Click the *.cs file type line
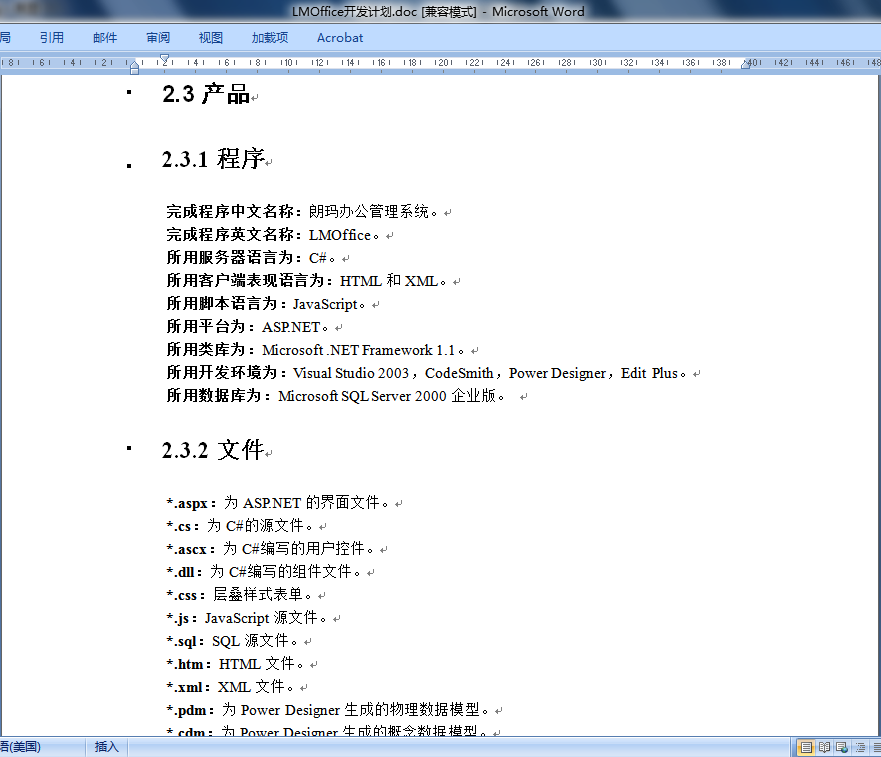Viewport: 881px width, 757px height. (x=239, y=526)
